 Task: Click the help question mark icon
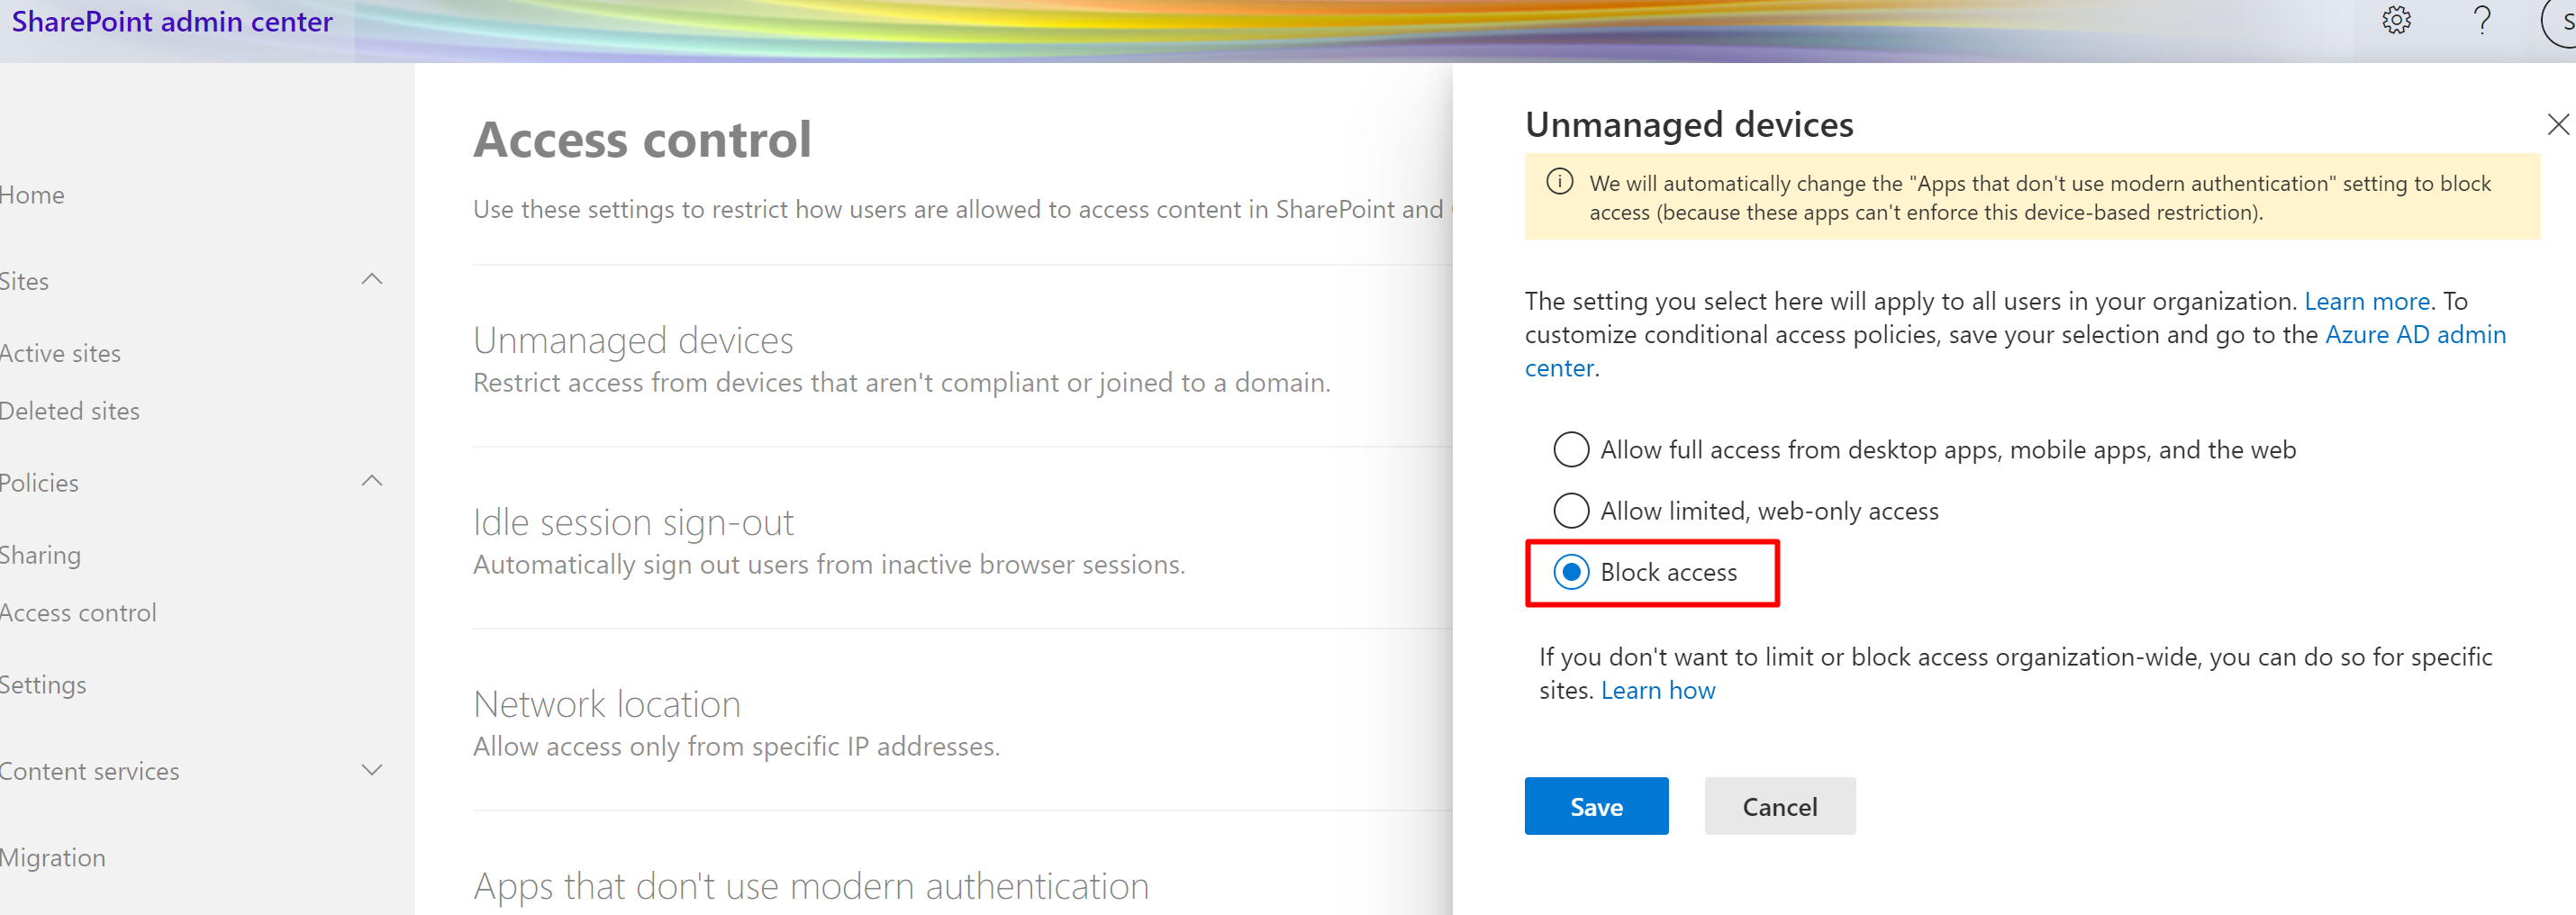(2482, 20)
